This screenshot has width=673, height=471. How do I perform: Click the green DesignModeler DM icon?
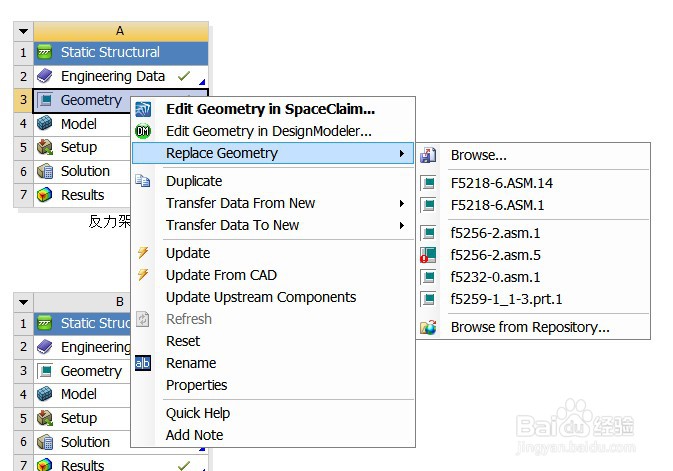143,131
